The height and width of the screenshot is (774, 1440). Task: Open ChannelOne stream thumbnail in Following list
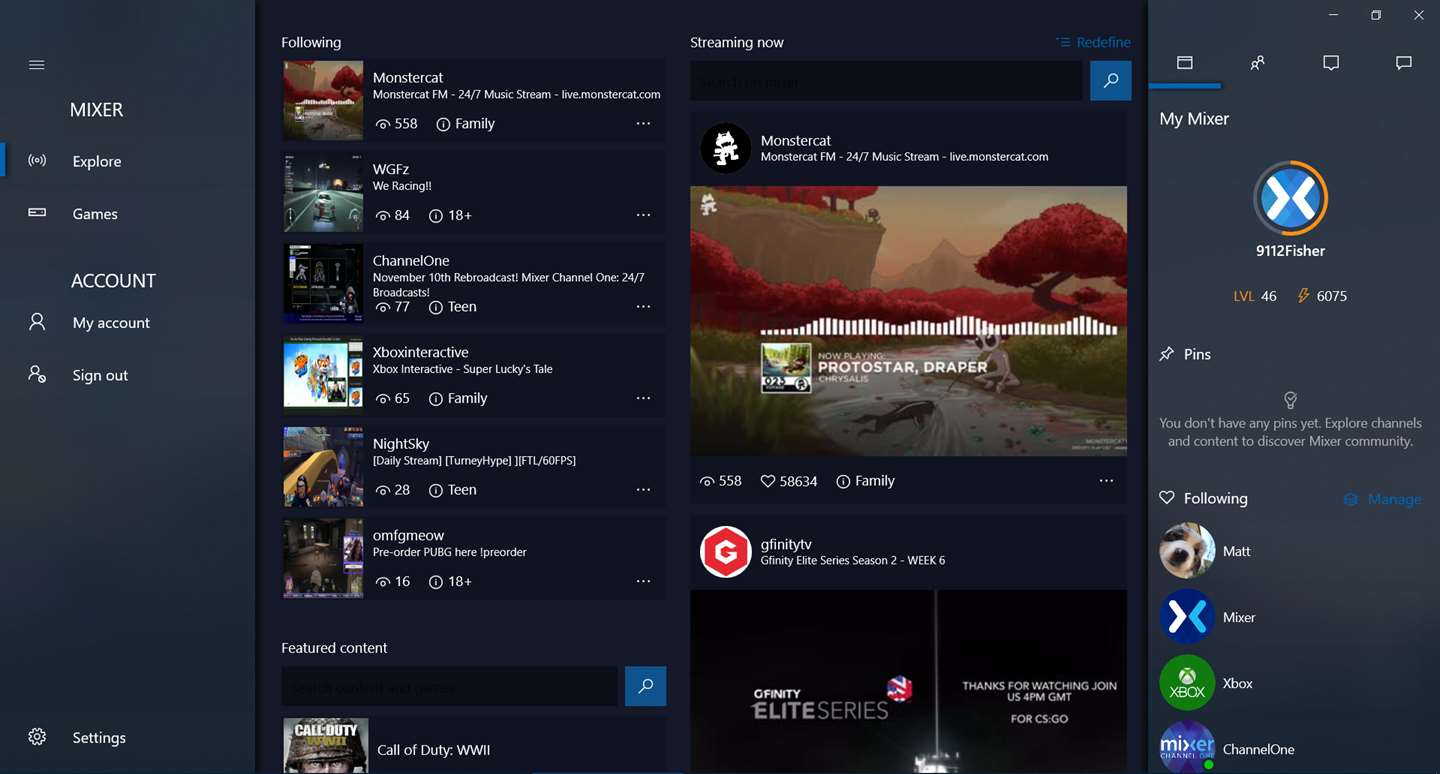[x=323, y=284]
